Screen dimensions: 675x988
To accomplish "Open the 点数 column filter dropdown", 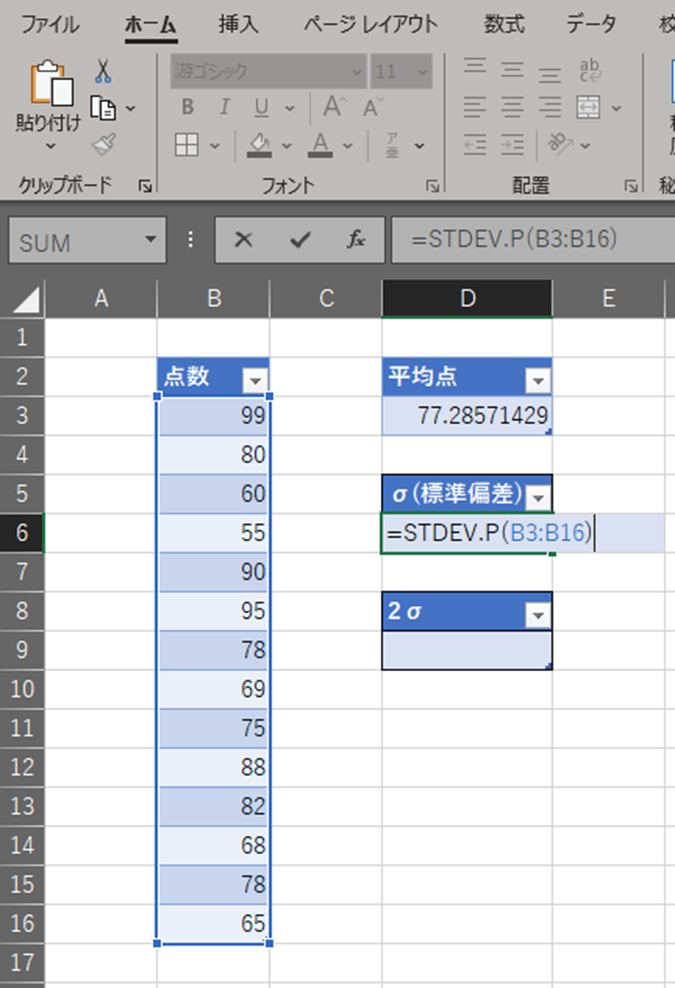I will tap(255, 379).
